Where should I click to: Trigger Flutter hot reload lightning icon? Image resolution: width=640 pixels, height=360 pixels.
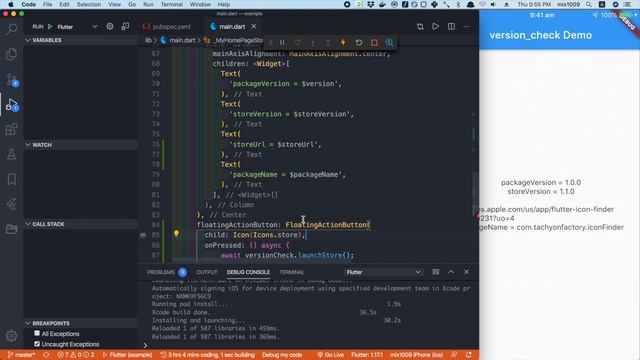tap(343, 42)
